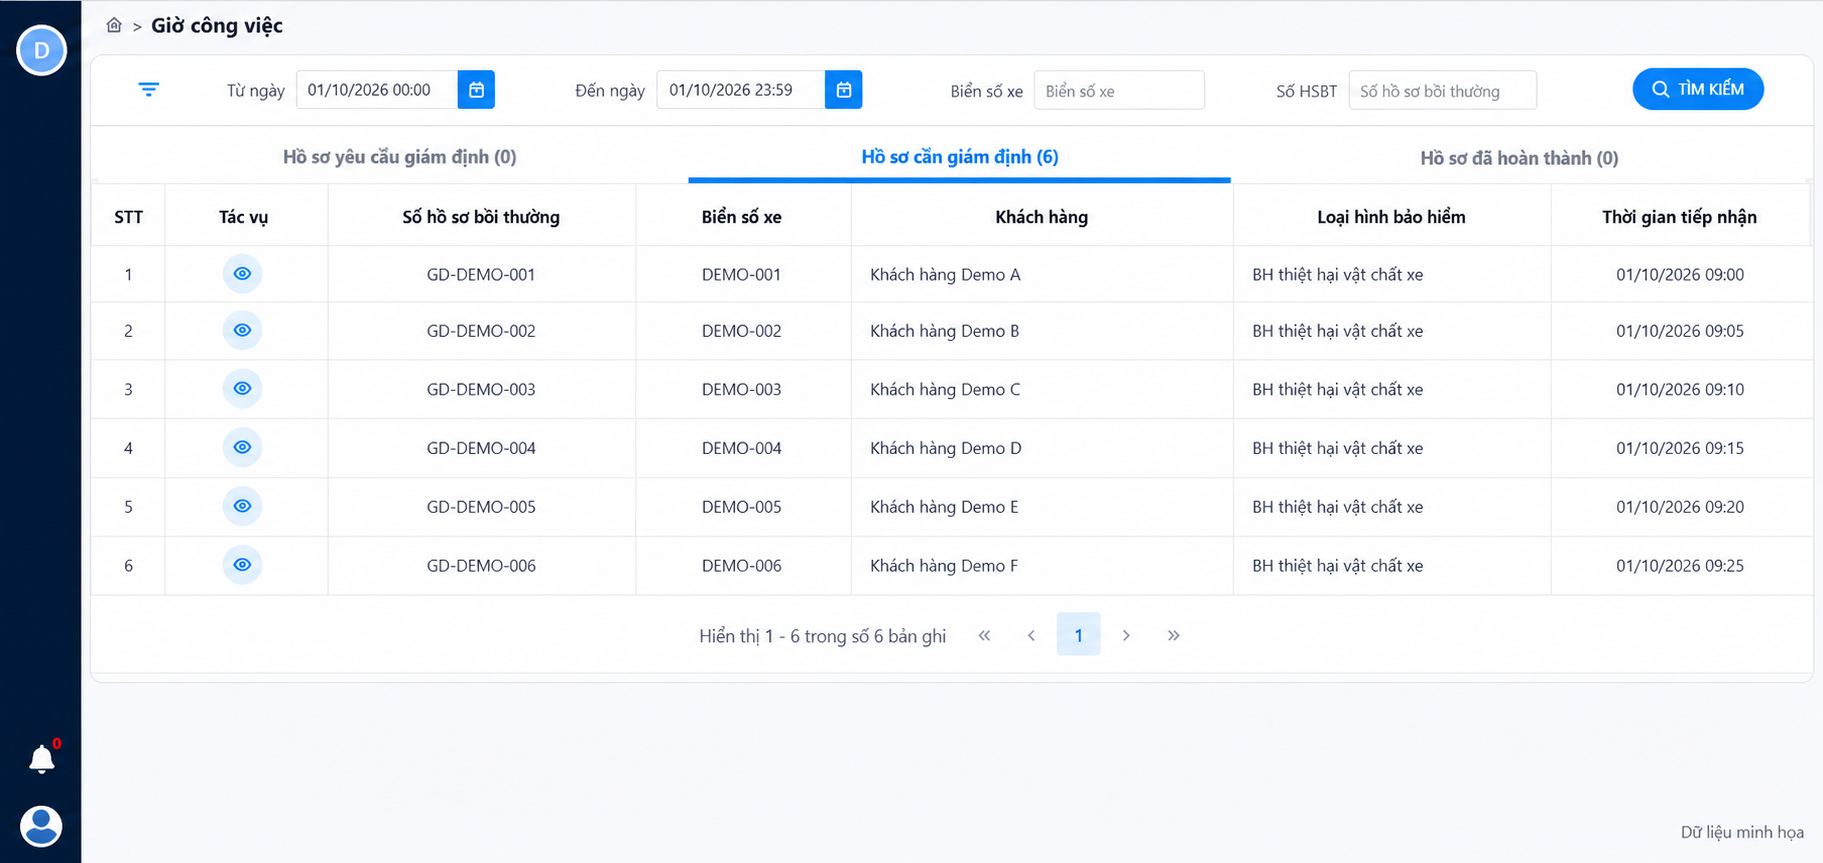The height and width of the screenshot is (863, 1823).
Task: Open the notification bell
Action: pyautogui.click(x=42, y=759)
